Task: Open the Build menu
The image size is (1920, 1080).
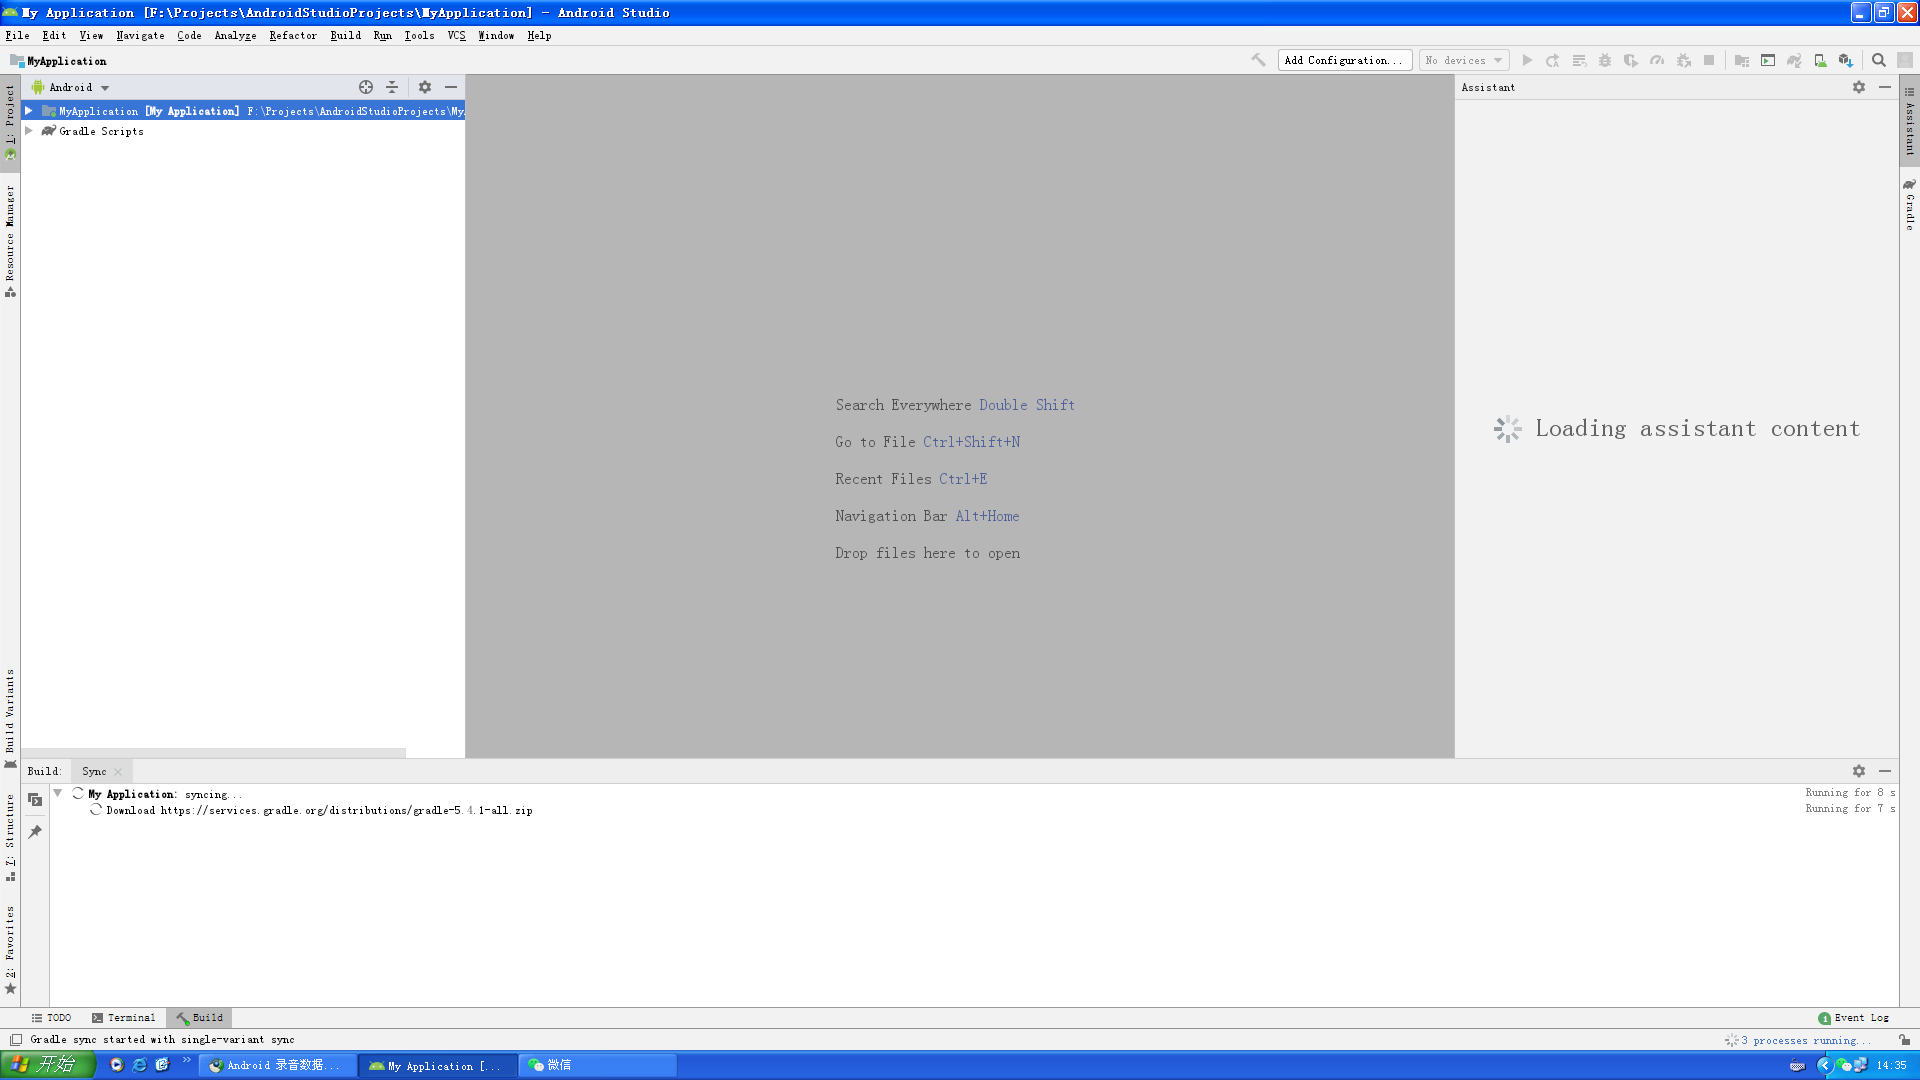Action: tap(346, 35)
